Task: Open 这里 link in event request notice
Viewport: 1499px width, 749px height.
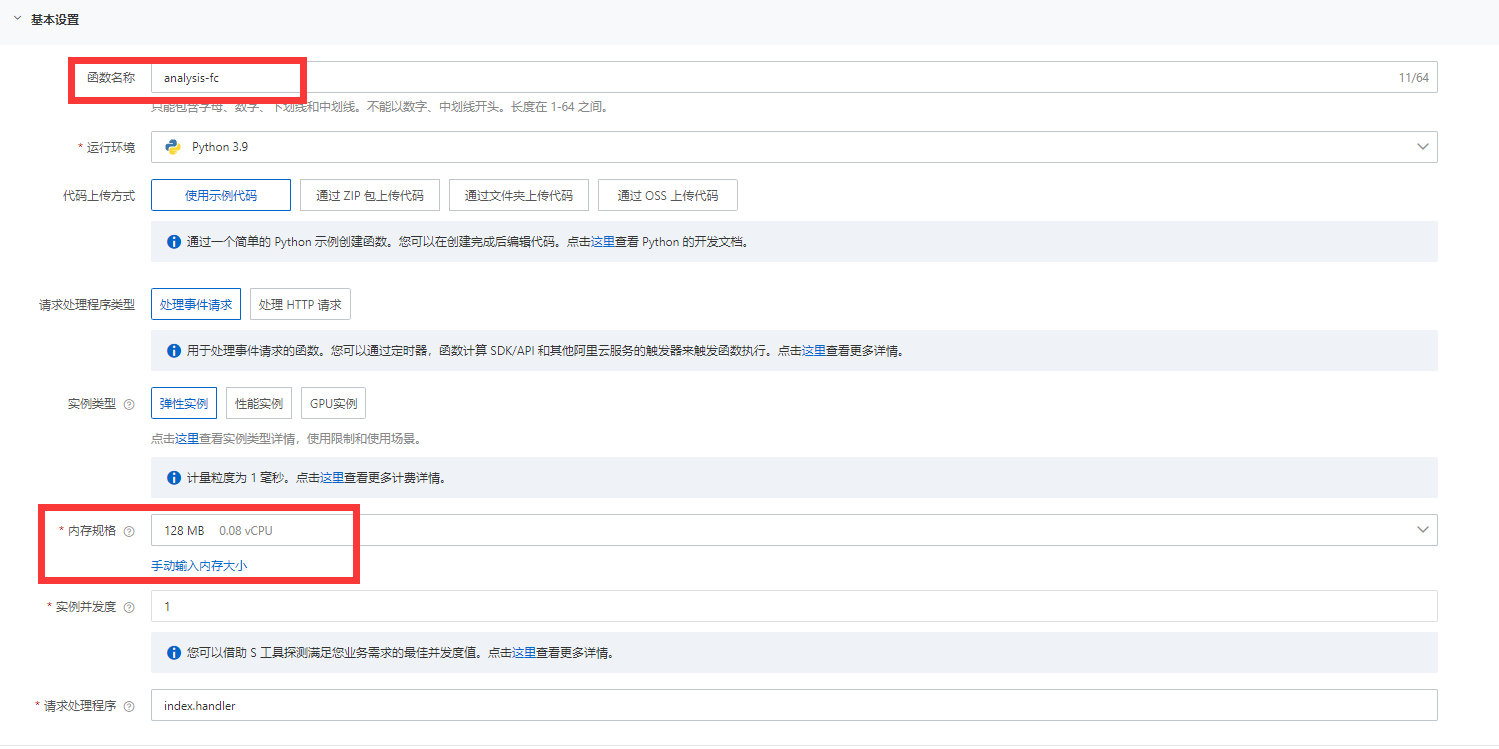Action: (814, 351)
